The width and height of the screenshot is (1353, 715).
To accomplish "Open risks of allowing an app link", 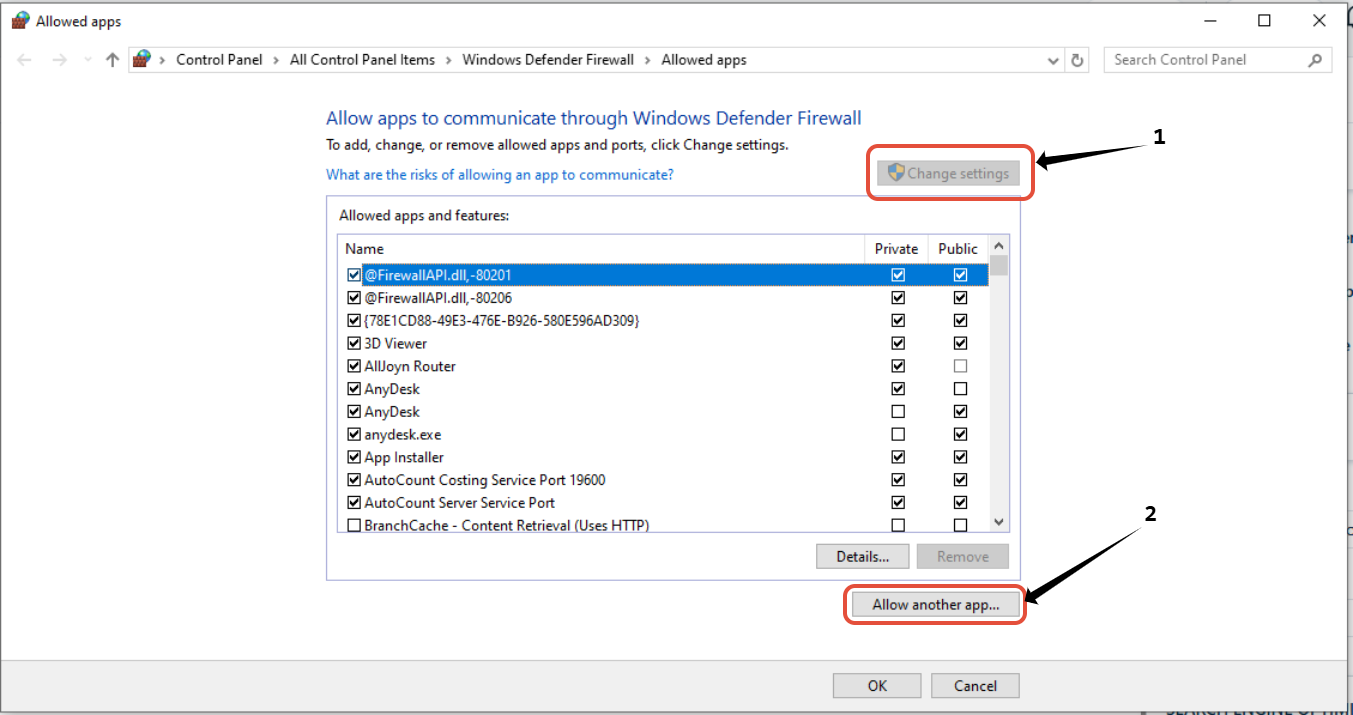I will tap(500, 174).
